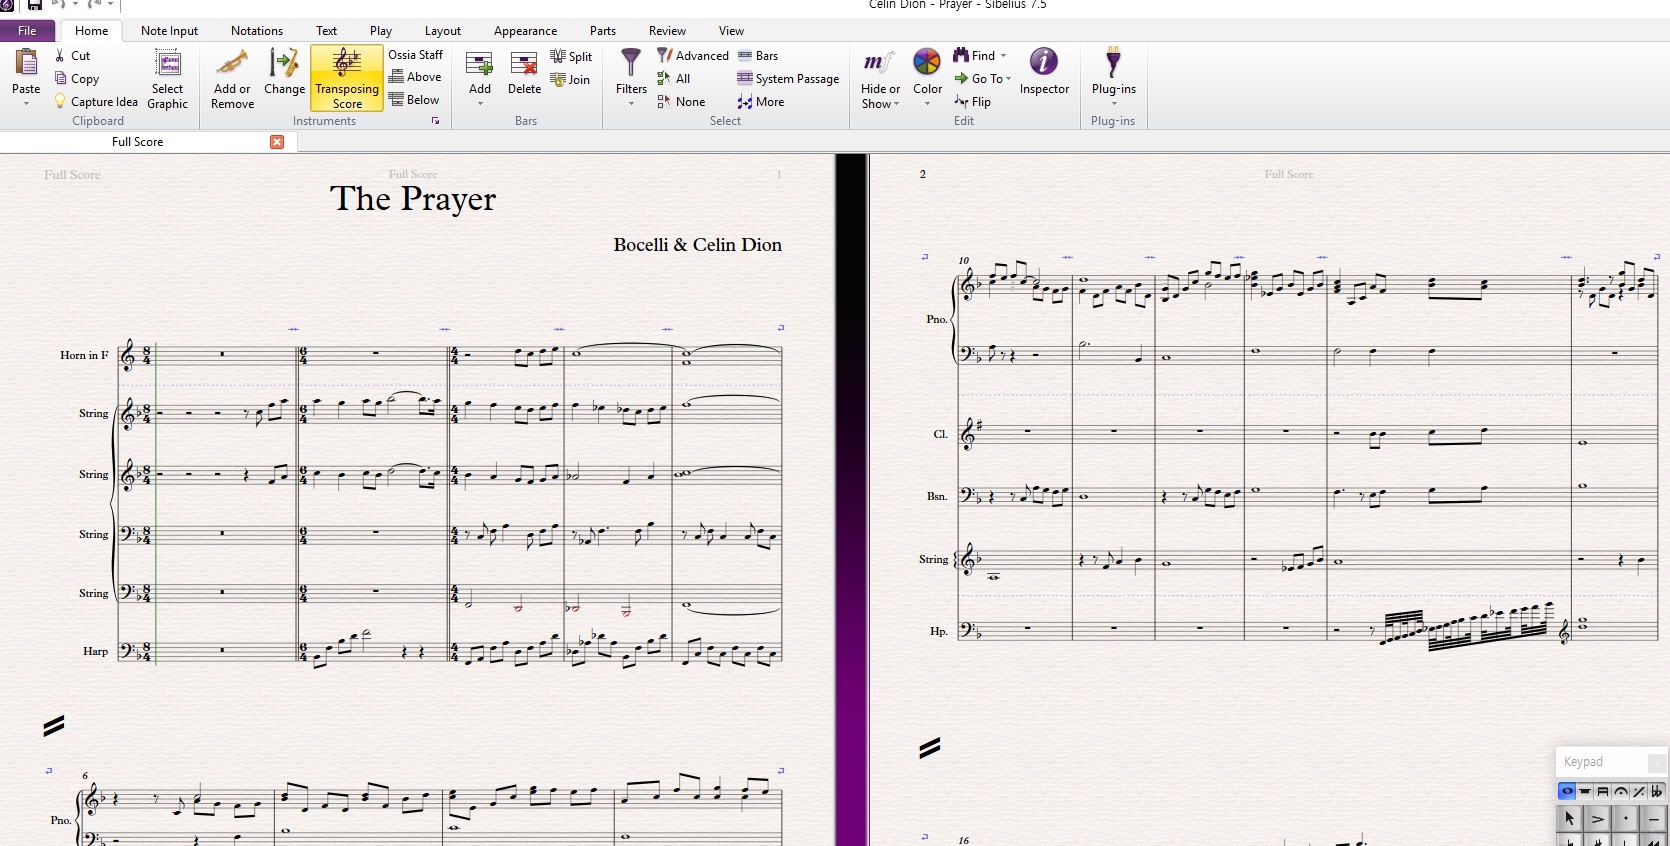This screenshot has width=1670, height=846.
Task: Switch to the Appearance tab
Action: click(525, 31)
